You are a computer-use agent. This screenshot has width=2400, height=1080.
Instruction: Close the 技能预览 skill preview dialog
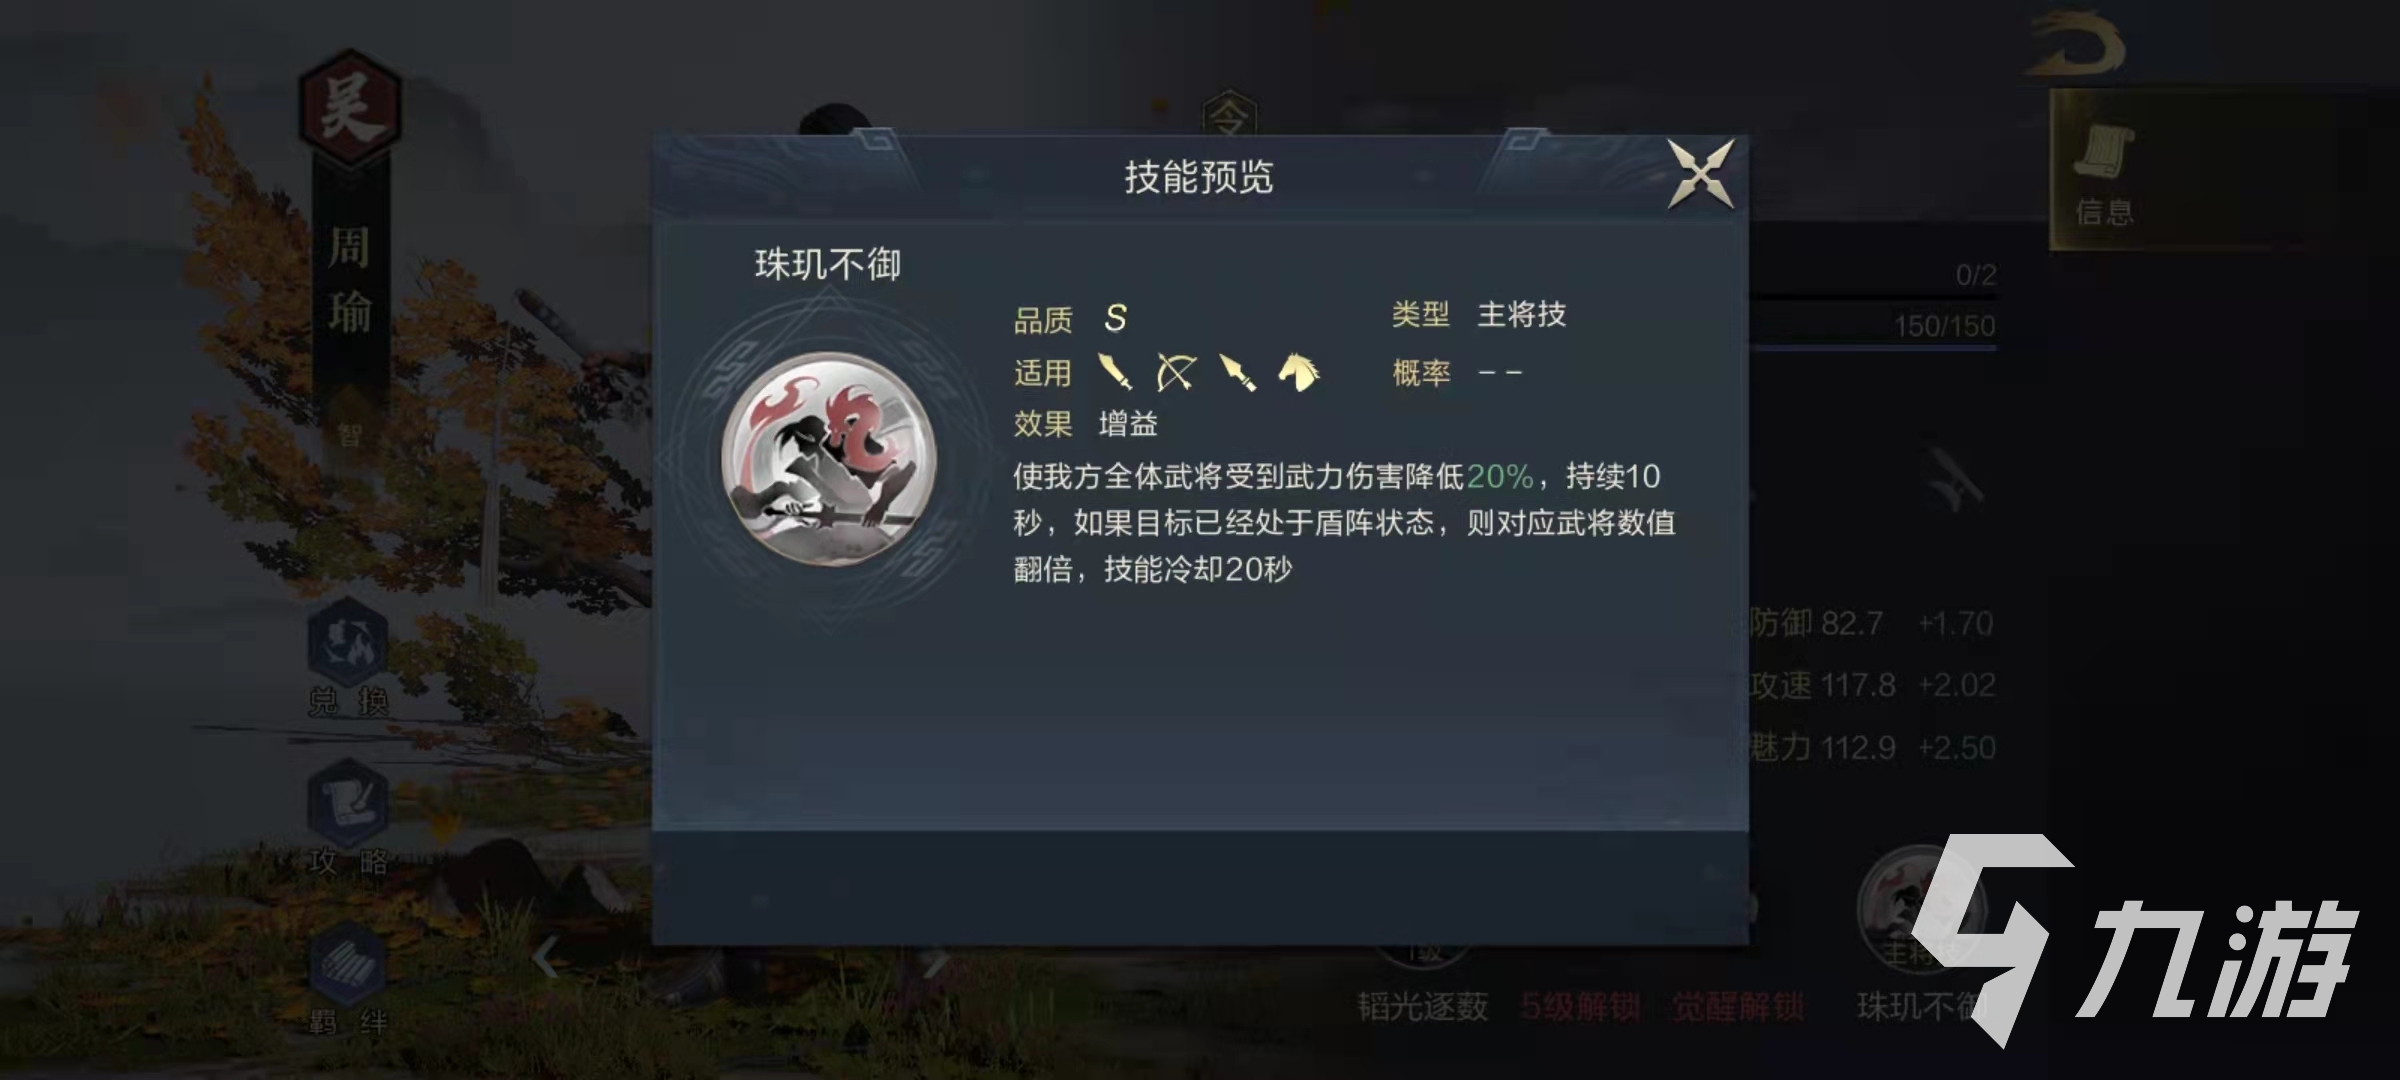click(x=1700, y=175)
